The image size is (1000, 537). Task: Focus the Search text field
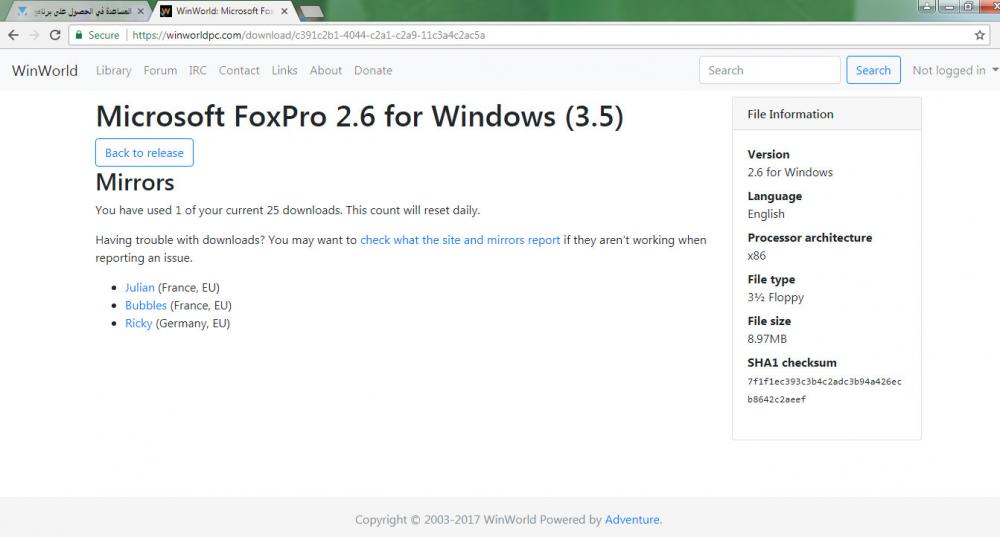[770, 70]
